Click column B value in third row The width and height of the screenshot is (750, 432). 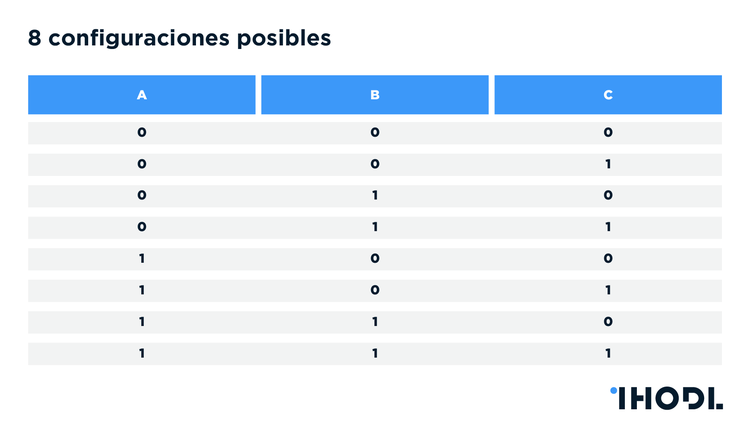375,195
